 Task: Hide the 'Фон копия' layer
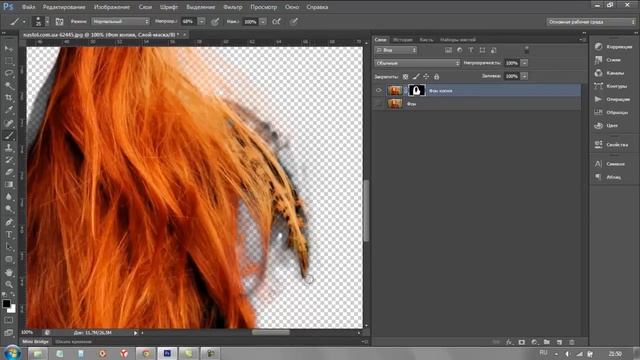coord(379,91)
